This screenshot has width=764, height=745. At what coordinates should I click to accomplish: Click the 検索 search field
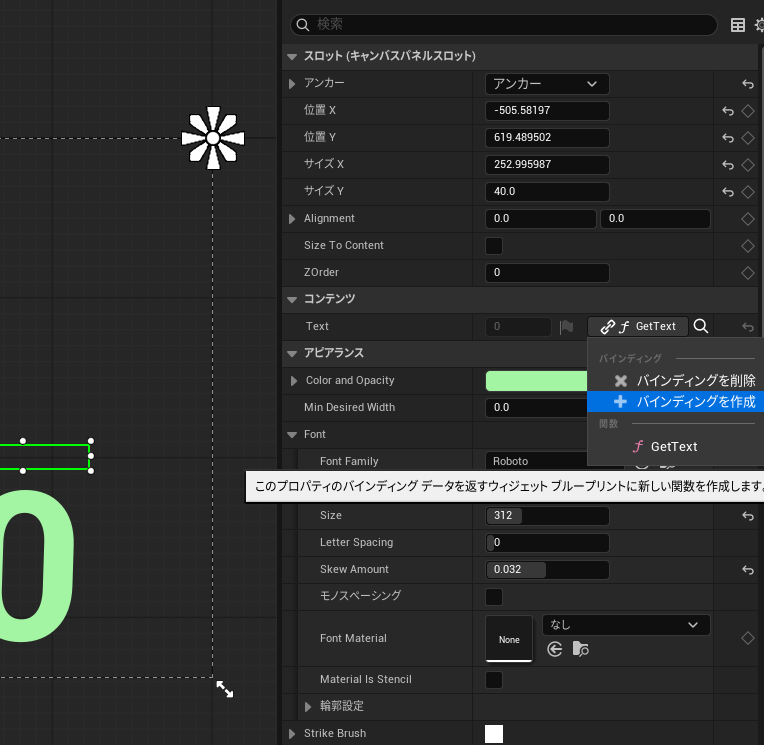pos(510,25)
